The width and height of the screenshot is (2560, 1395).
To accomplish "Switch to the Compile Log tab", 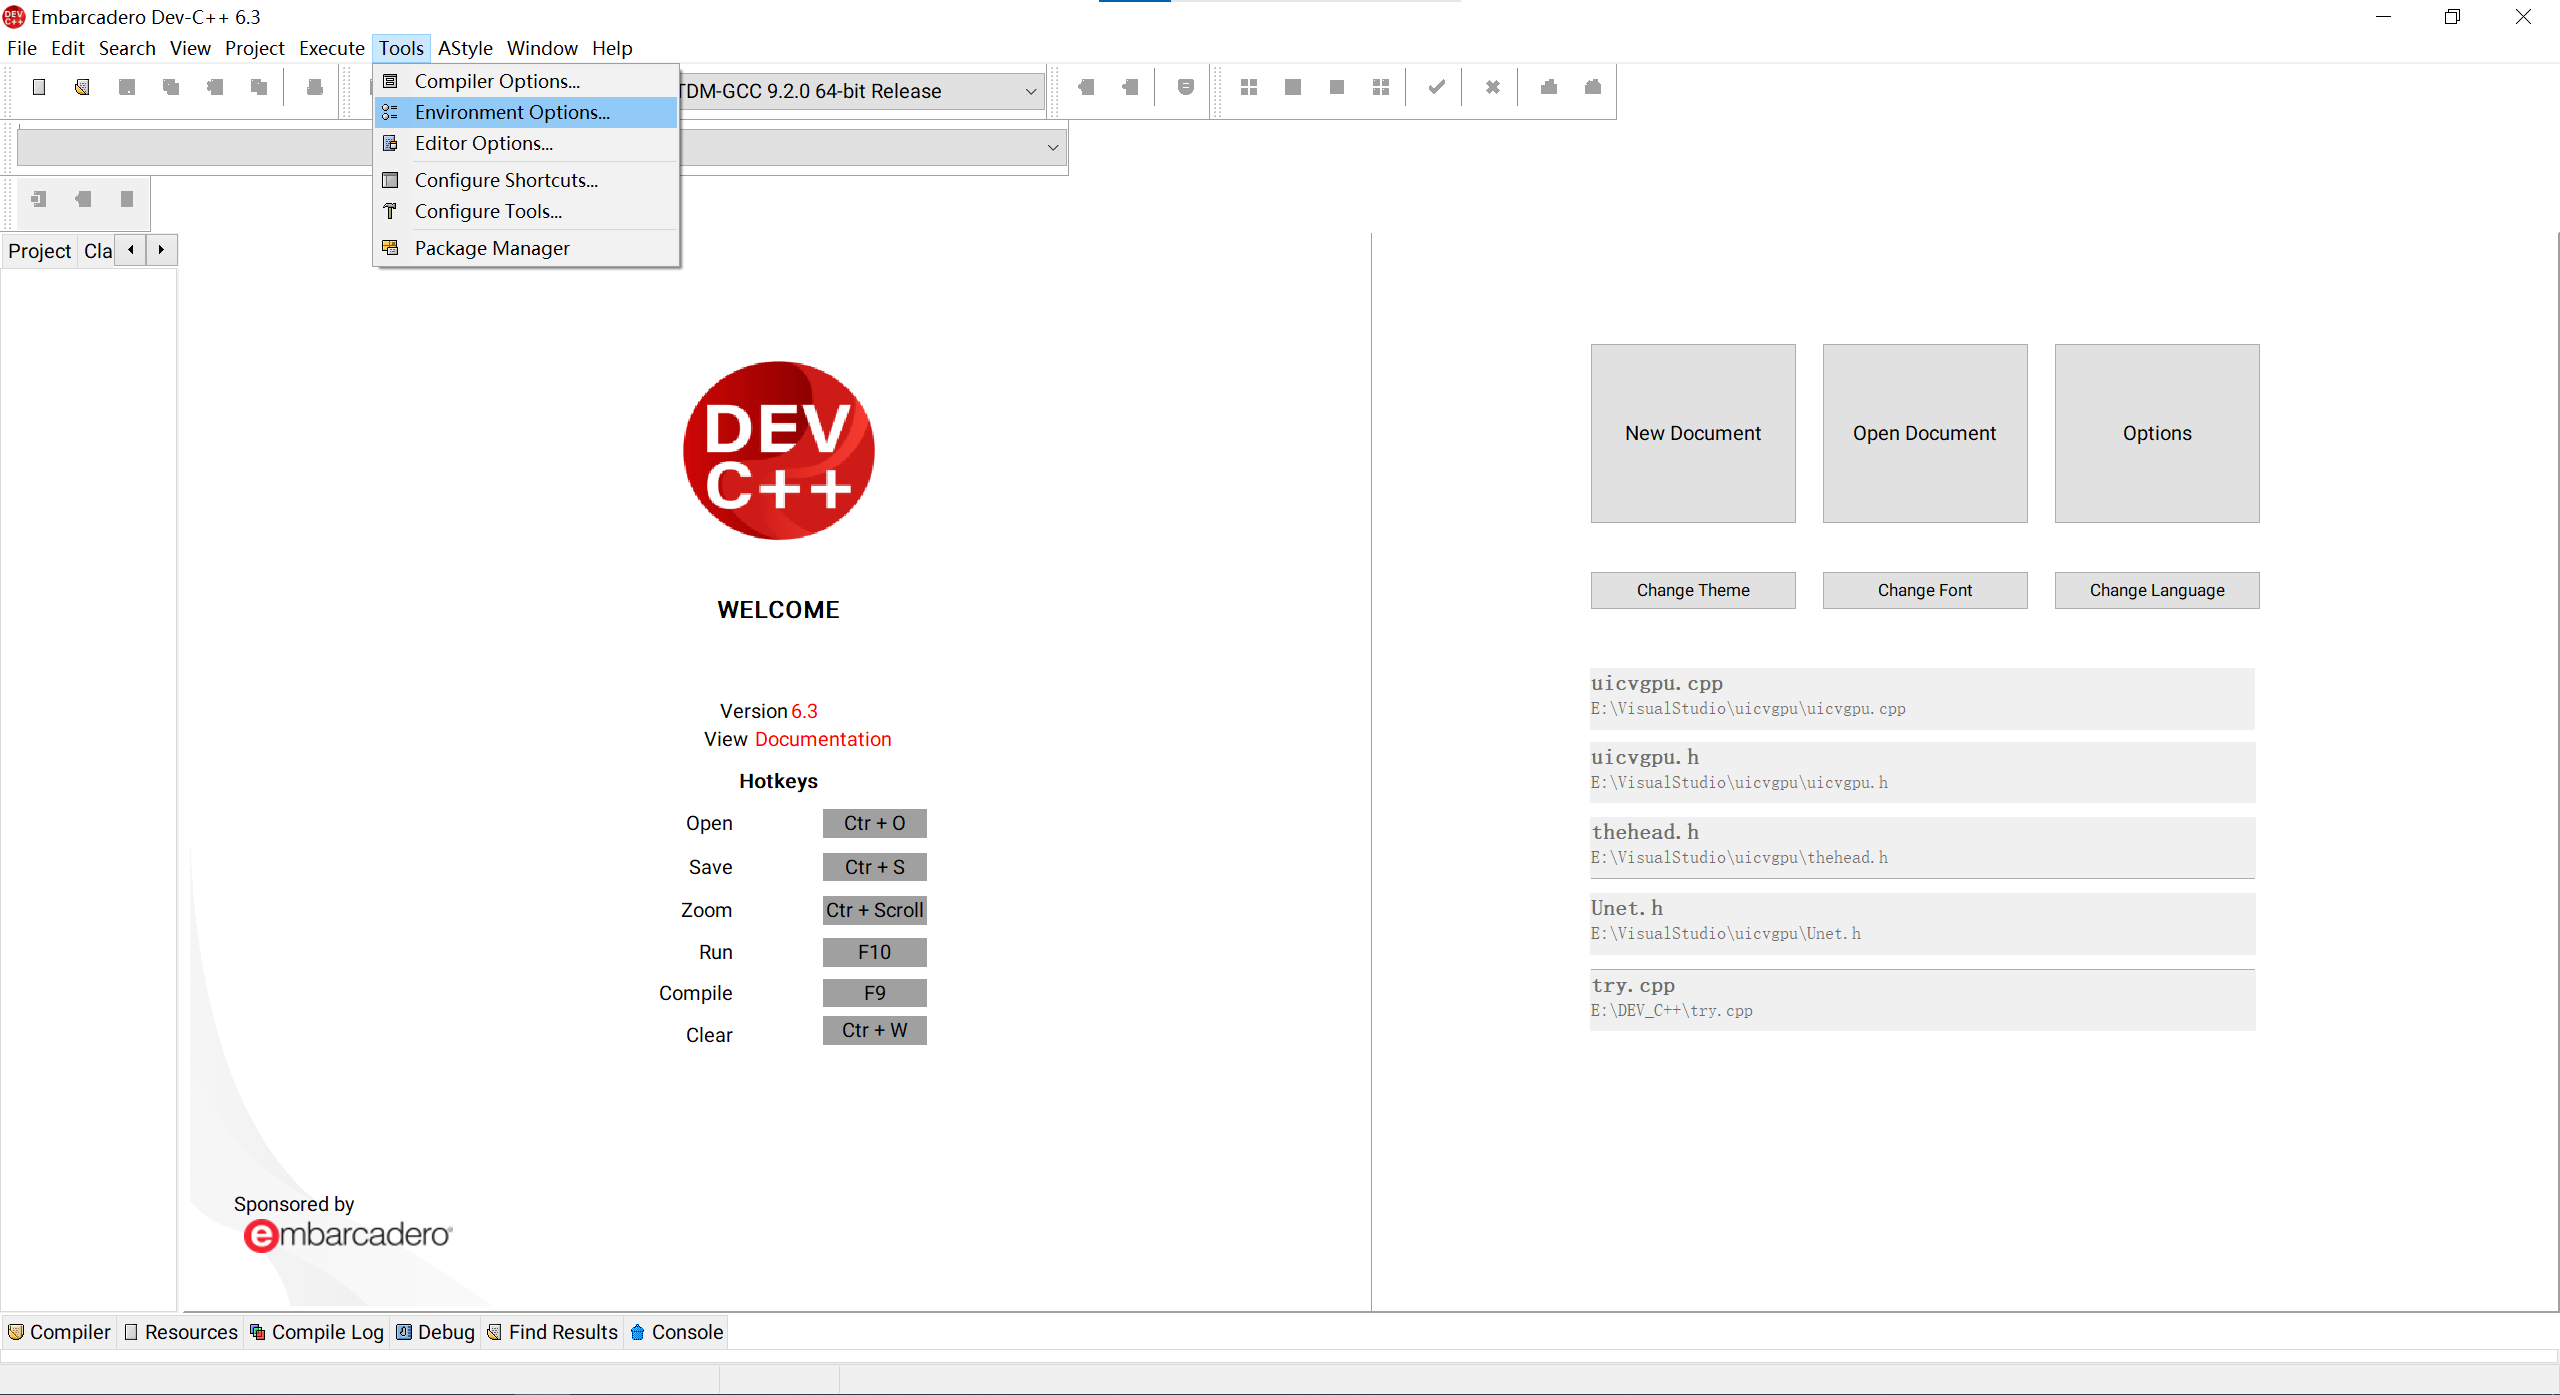I will click(x=327, y=1332).
